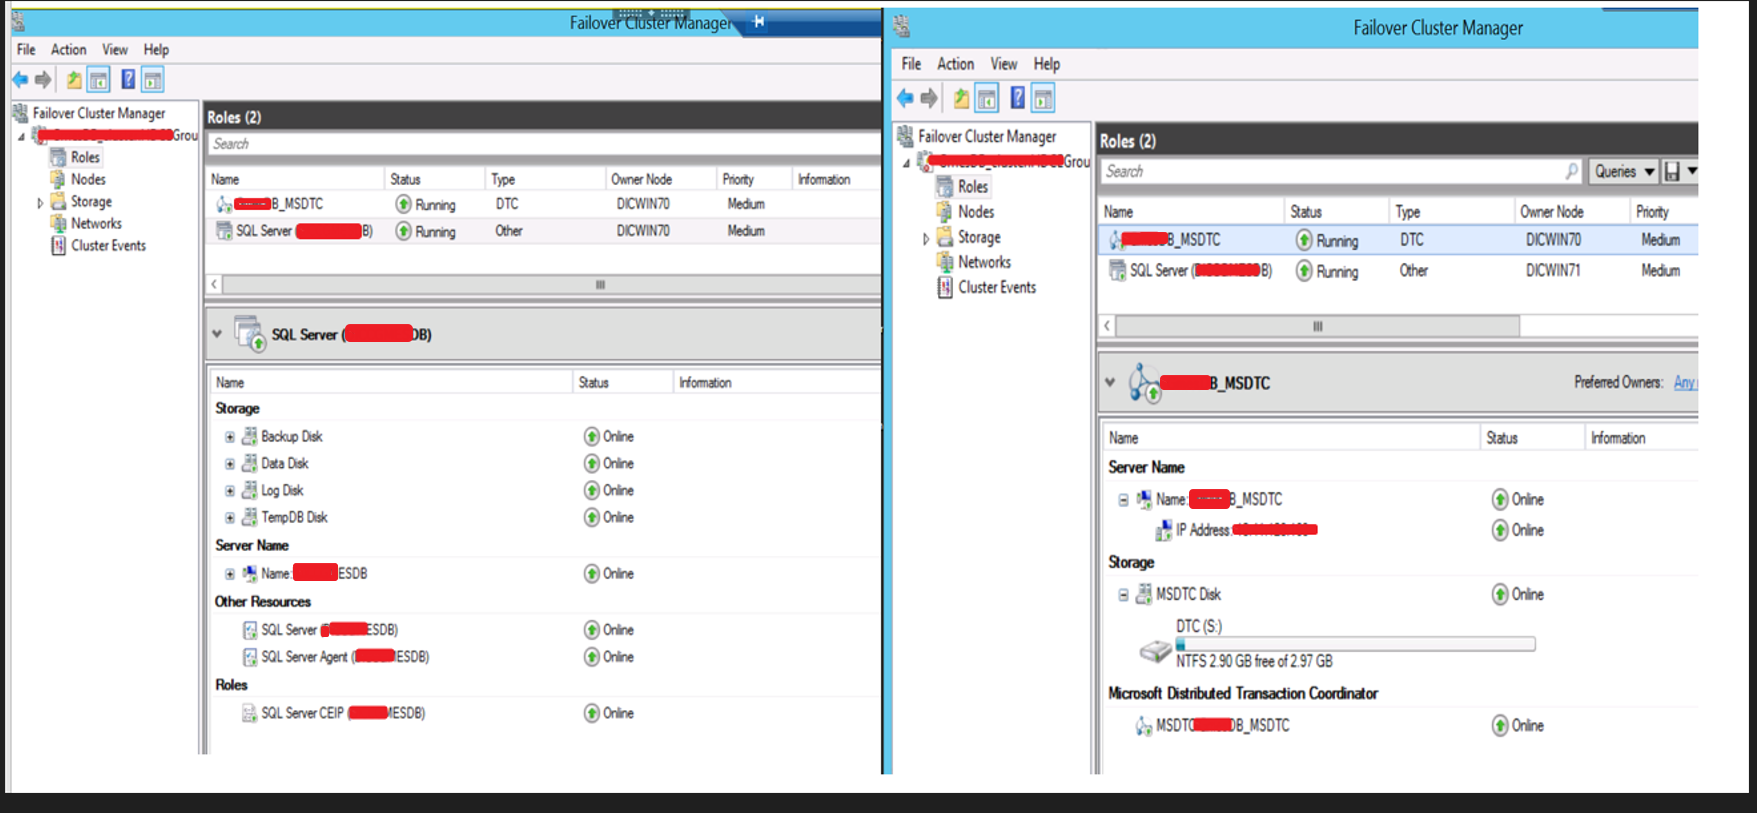
Task: Open Action menu in left window
Action: pos(68,49)
